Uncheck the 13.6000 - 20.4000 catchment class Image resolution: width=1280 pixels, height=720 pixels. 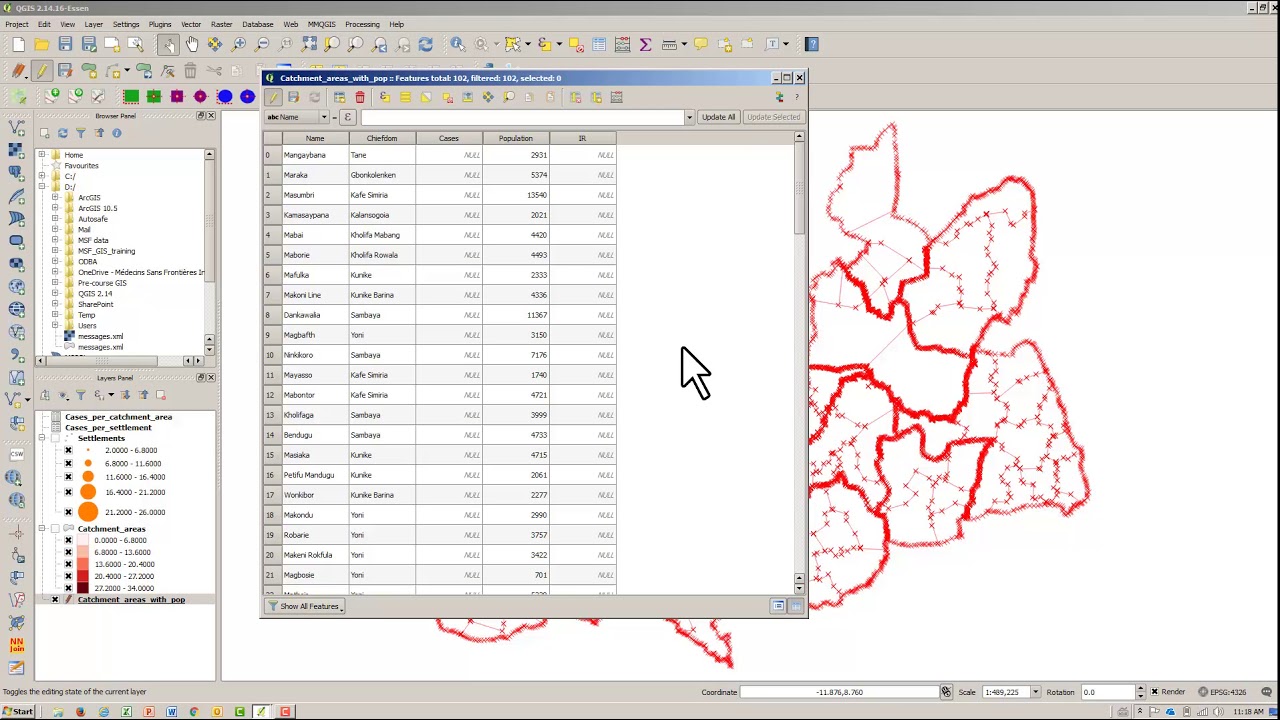(x=68, y=565)
